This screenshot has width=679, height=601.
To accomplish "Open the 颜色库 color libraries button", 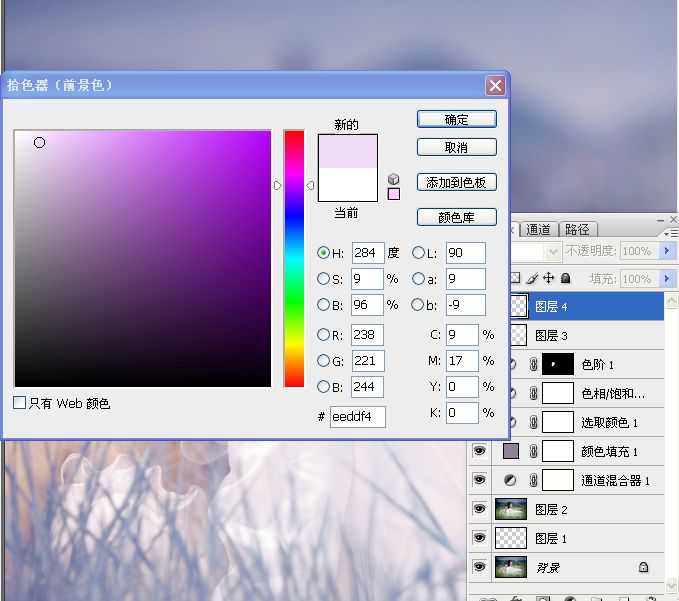I will click(456, 217).
